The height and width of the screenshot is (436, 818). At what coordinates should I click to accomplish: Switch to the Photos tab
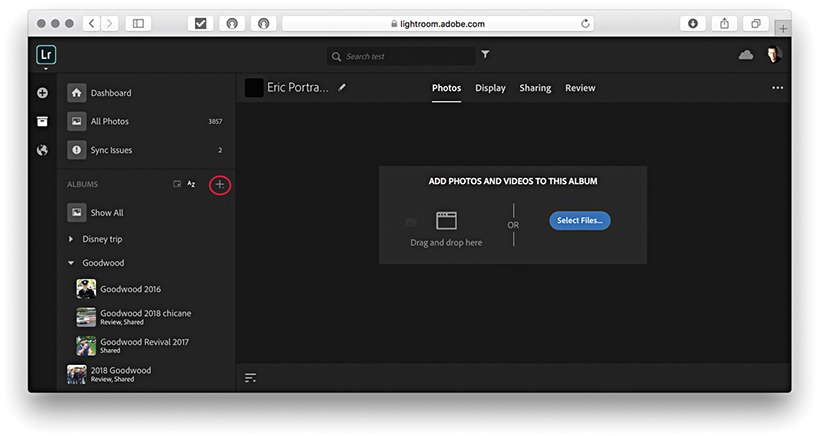pos(447,88)
